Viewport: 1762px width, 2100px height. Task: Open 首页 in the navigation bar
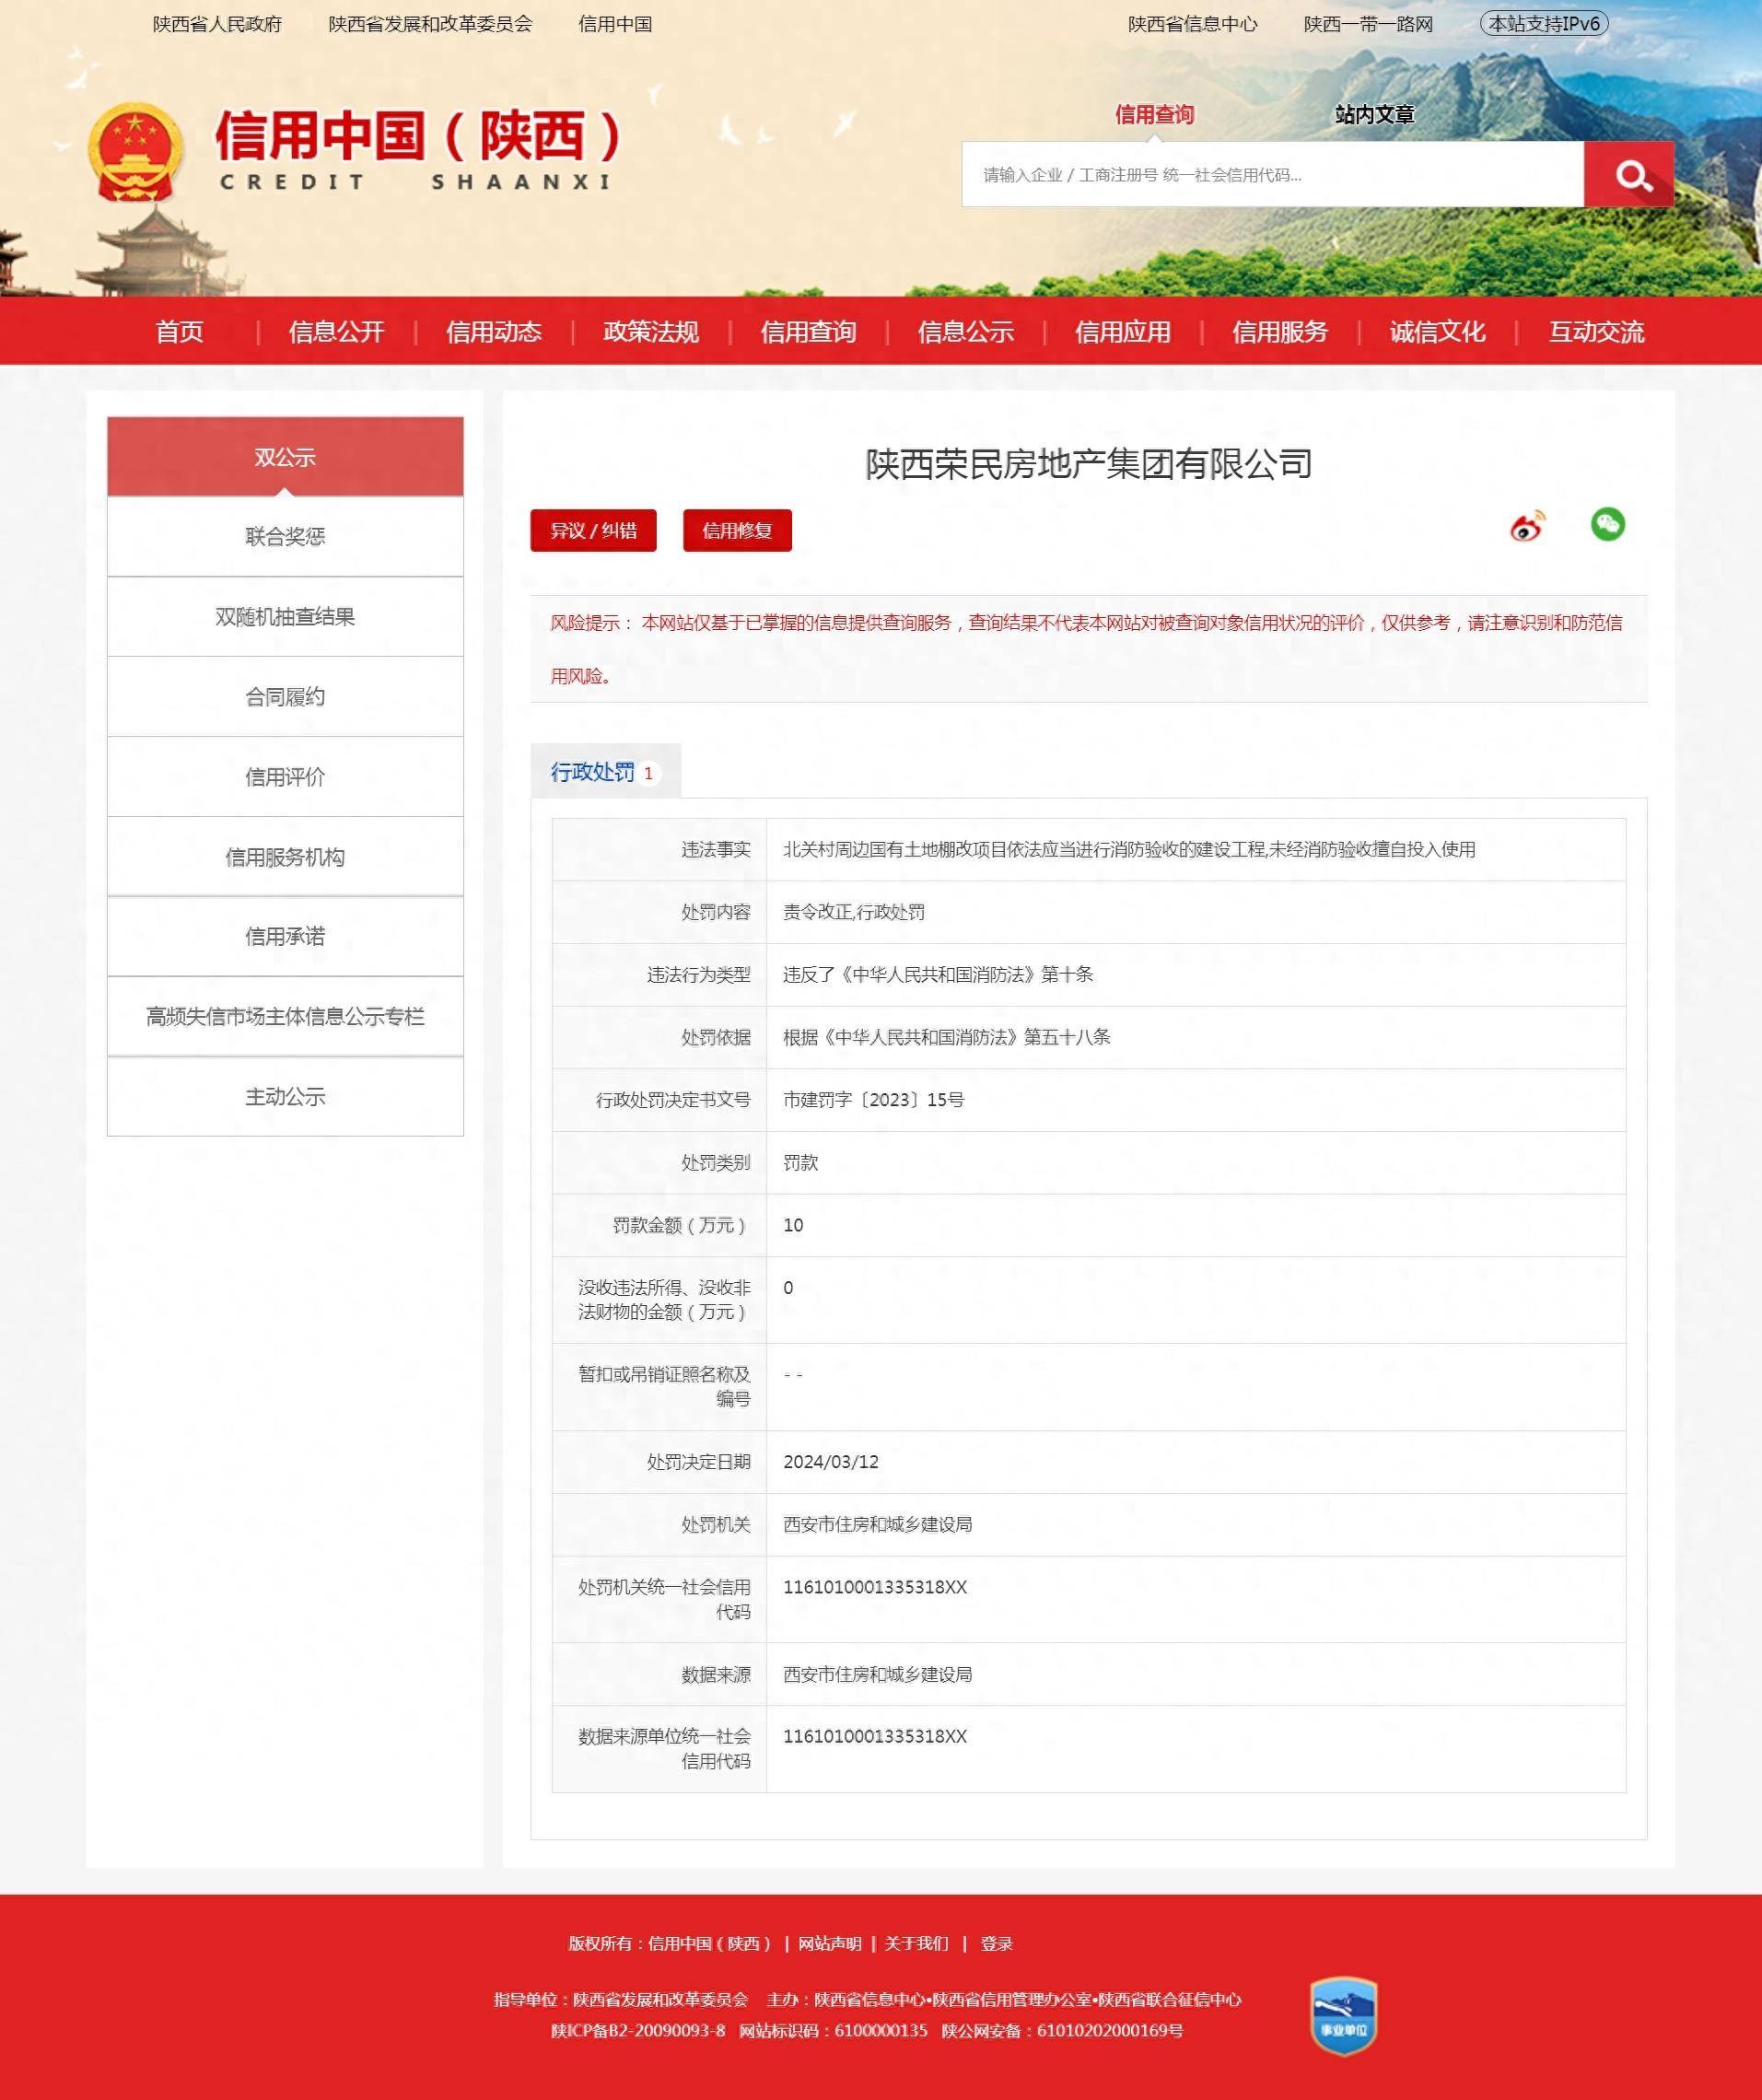pos(180,332)
